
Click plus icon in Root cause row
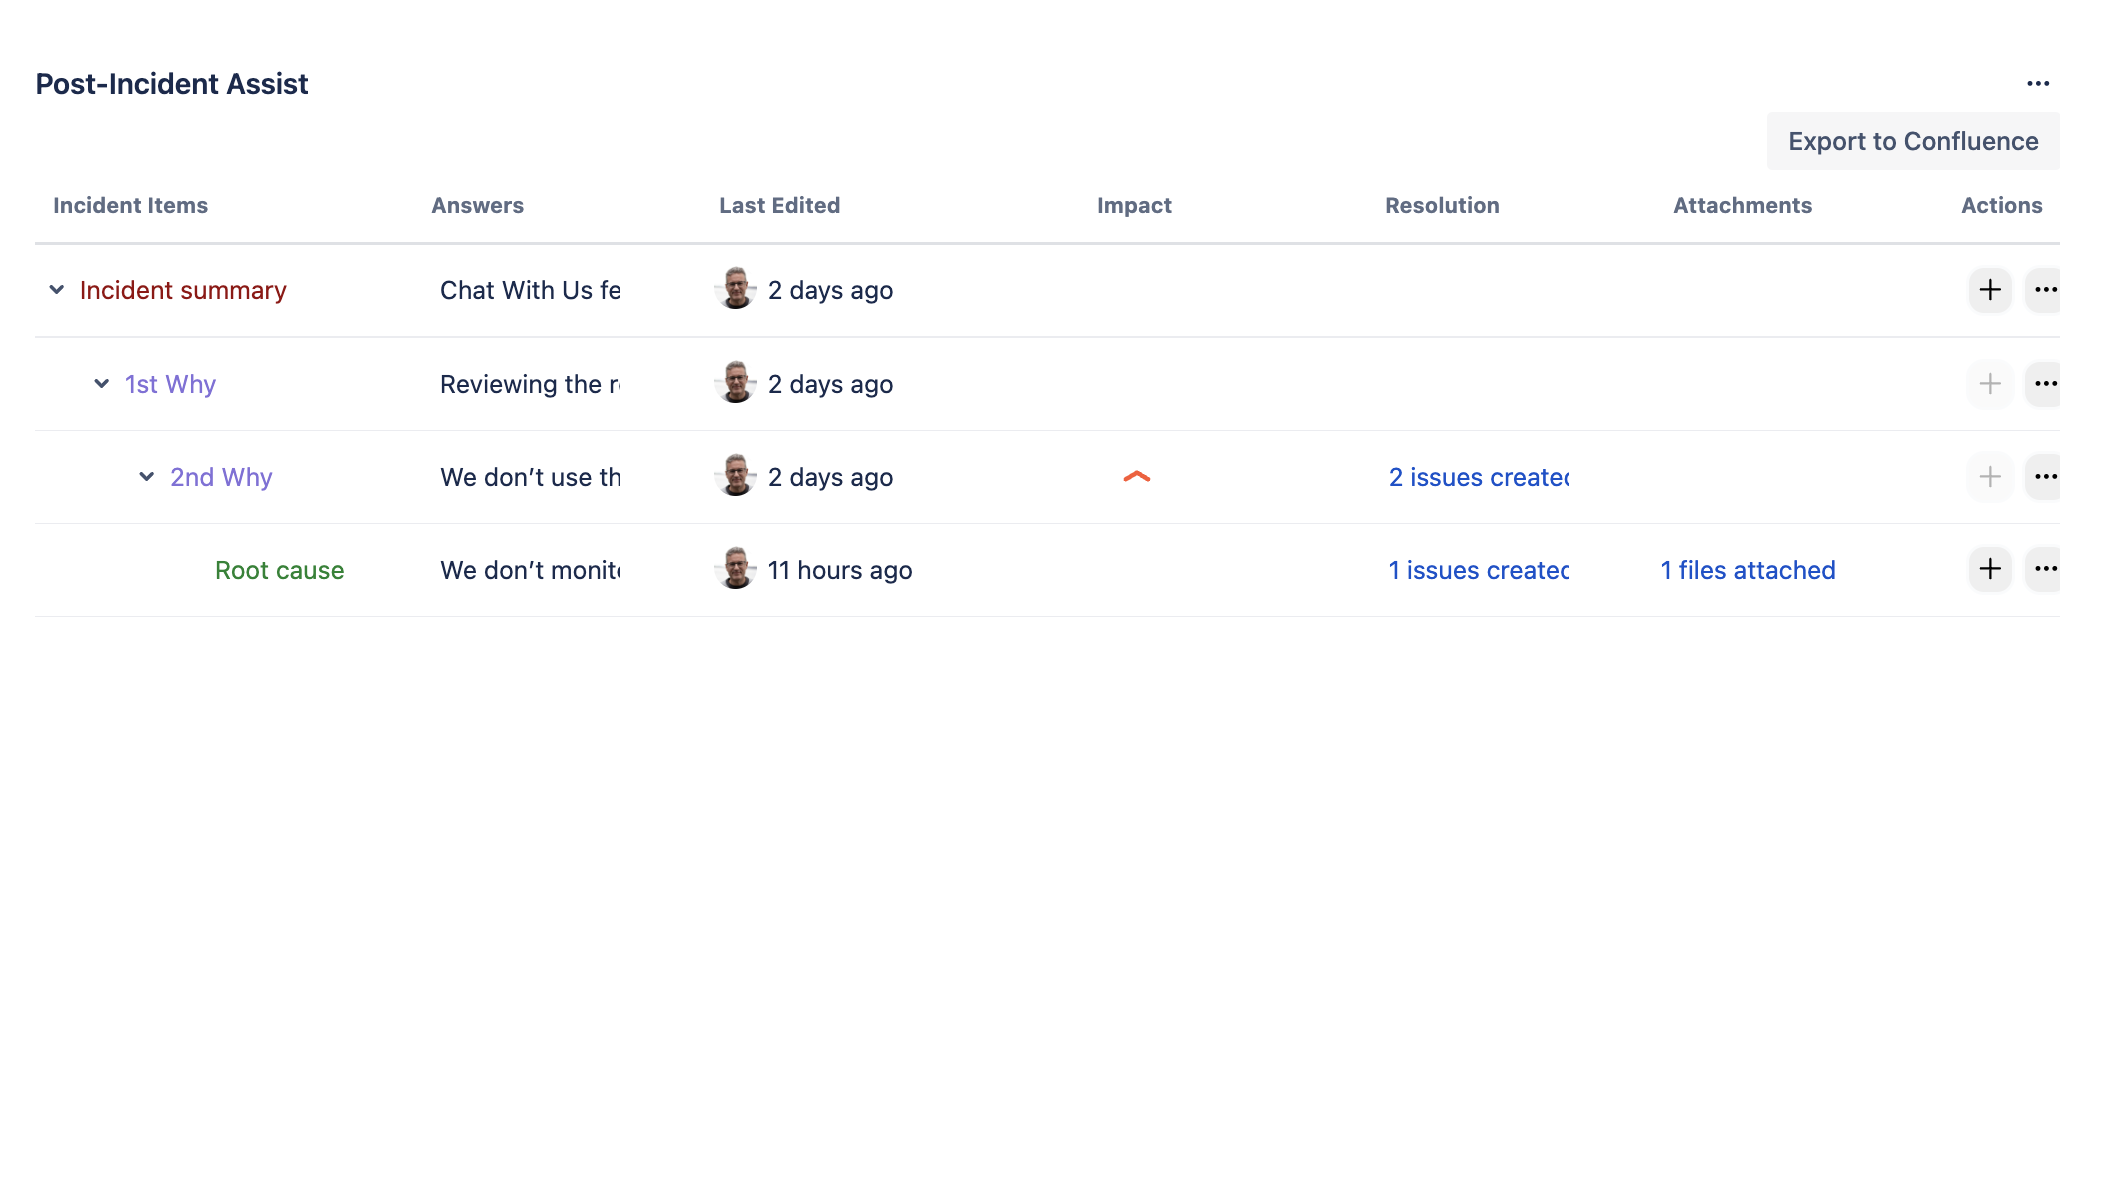coord(1989,569)
